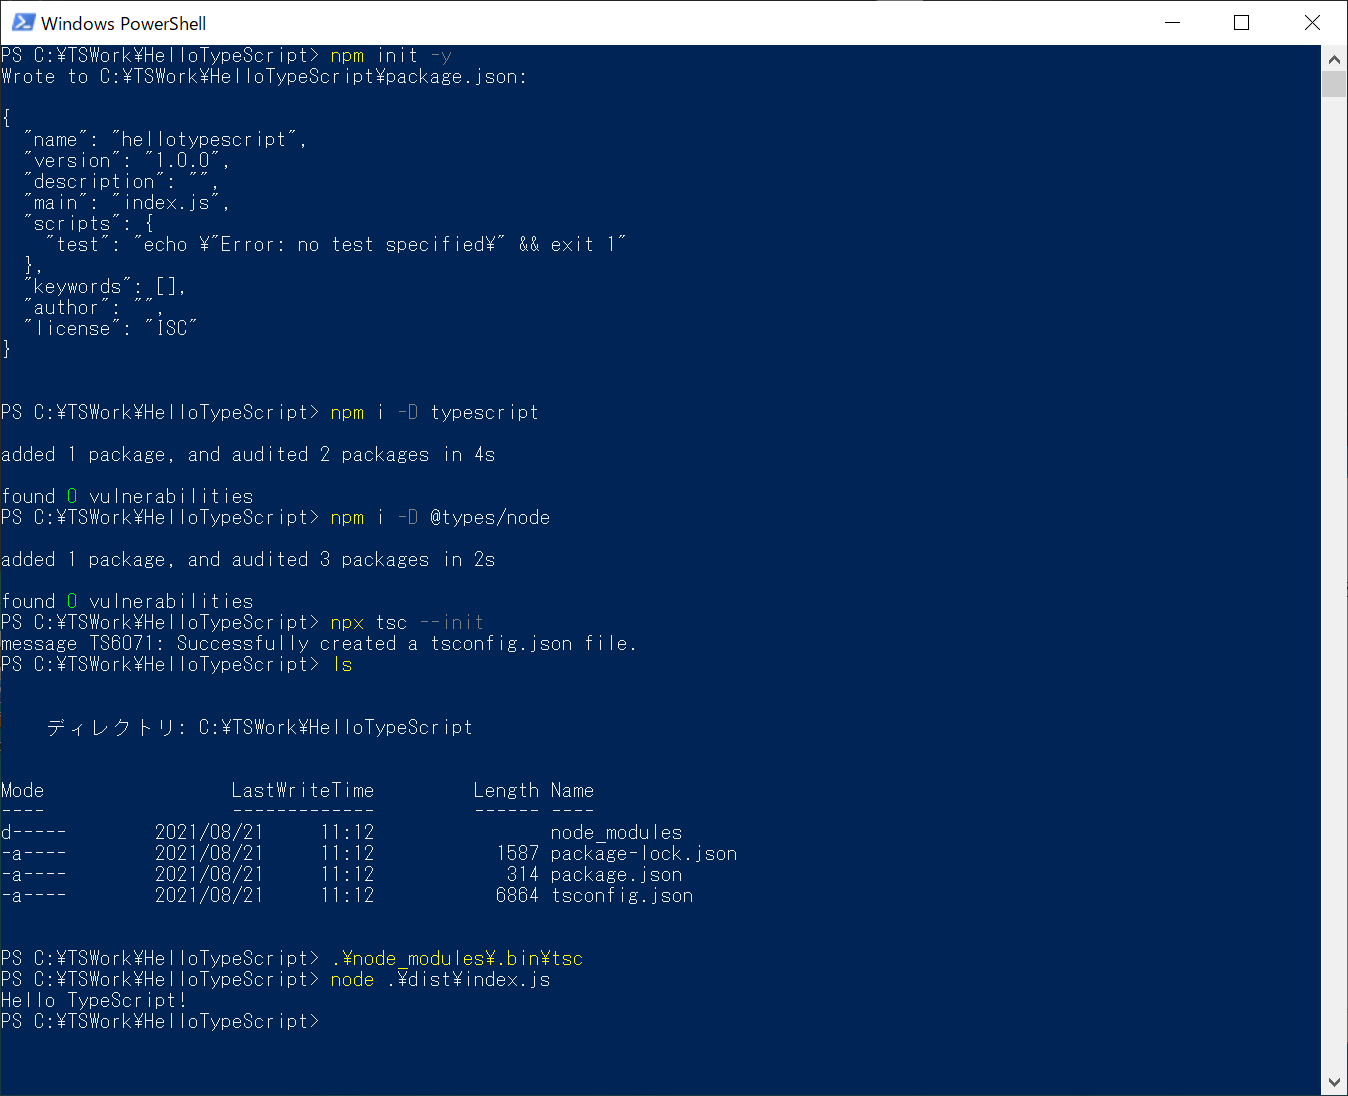Click the '314' length value
Image resolution: width=1348 pixels, height=1096 pixels.
point(523,875)
